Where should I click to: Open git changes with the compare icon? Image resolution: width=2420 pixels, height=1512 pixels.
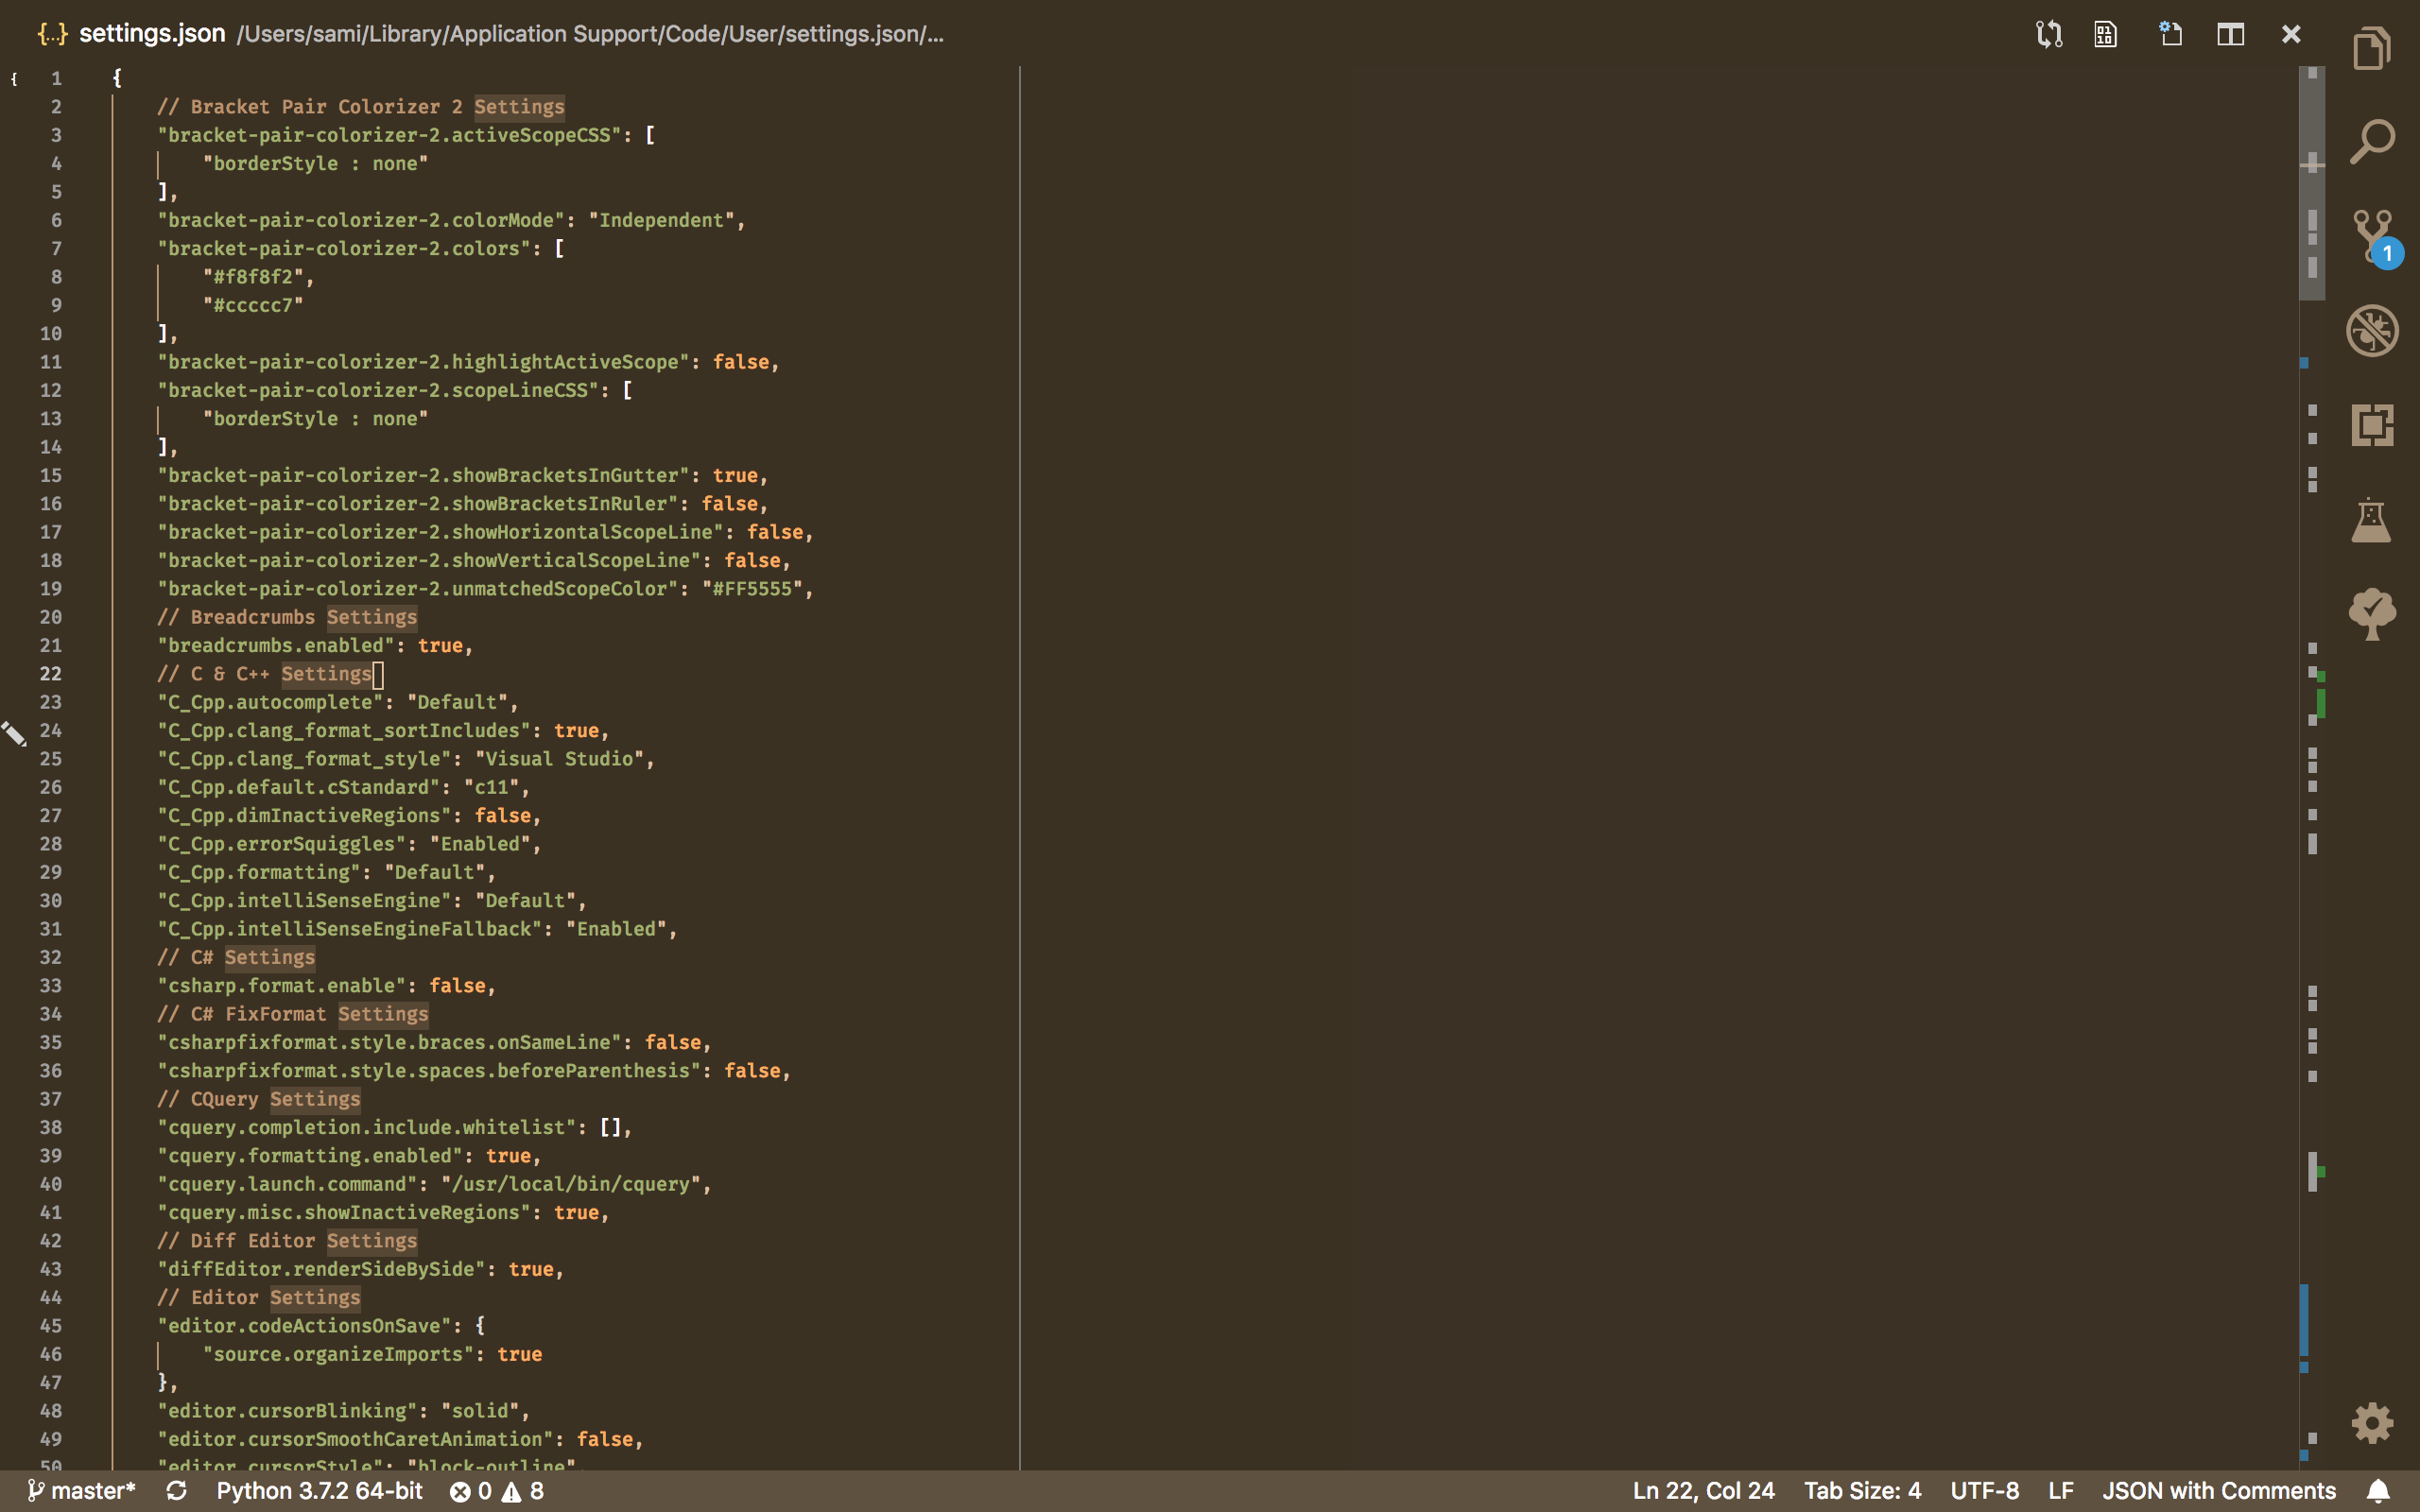point(2048,33)
